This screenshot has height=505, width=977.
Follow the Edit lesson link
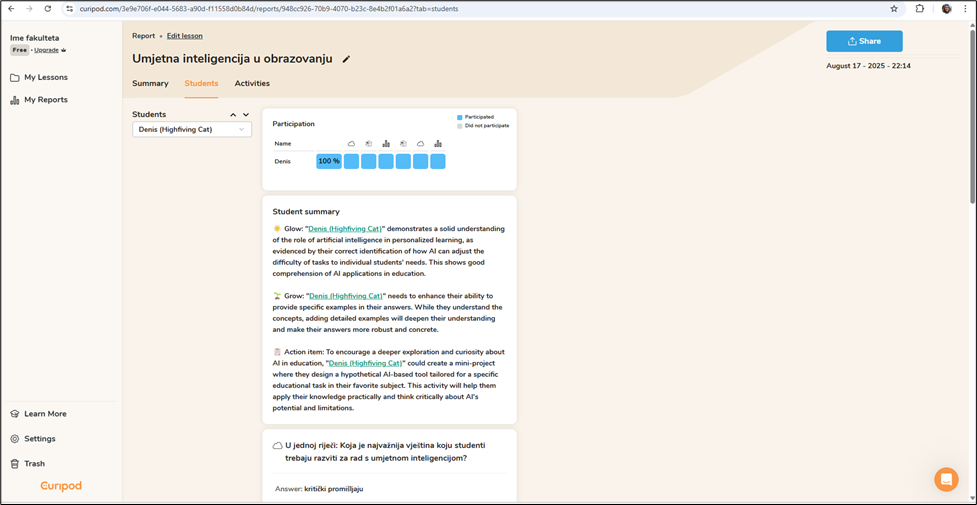(184, 36)
